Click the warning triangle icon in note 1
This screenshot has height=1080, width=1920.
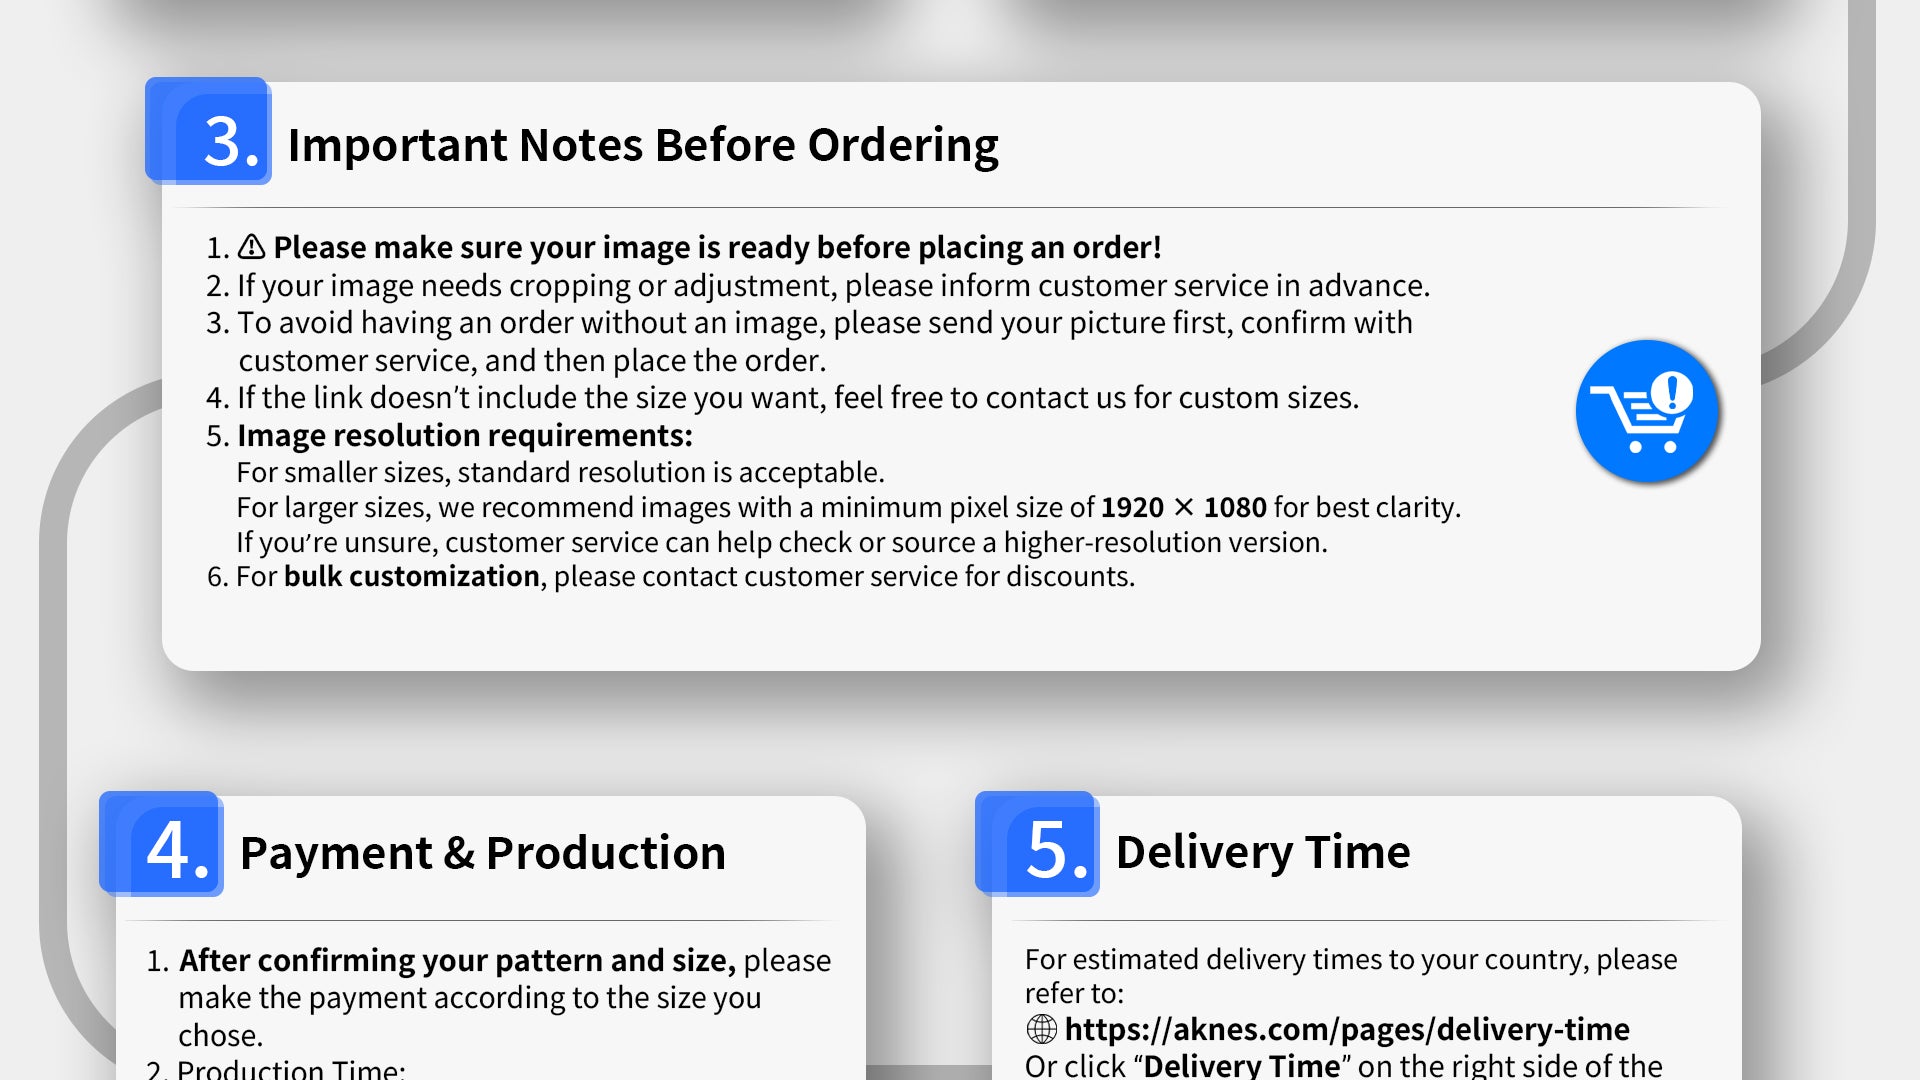coord(251,246)
